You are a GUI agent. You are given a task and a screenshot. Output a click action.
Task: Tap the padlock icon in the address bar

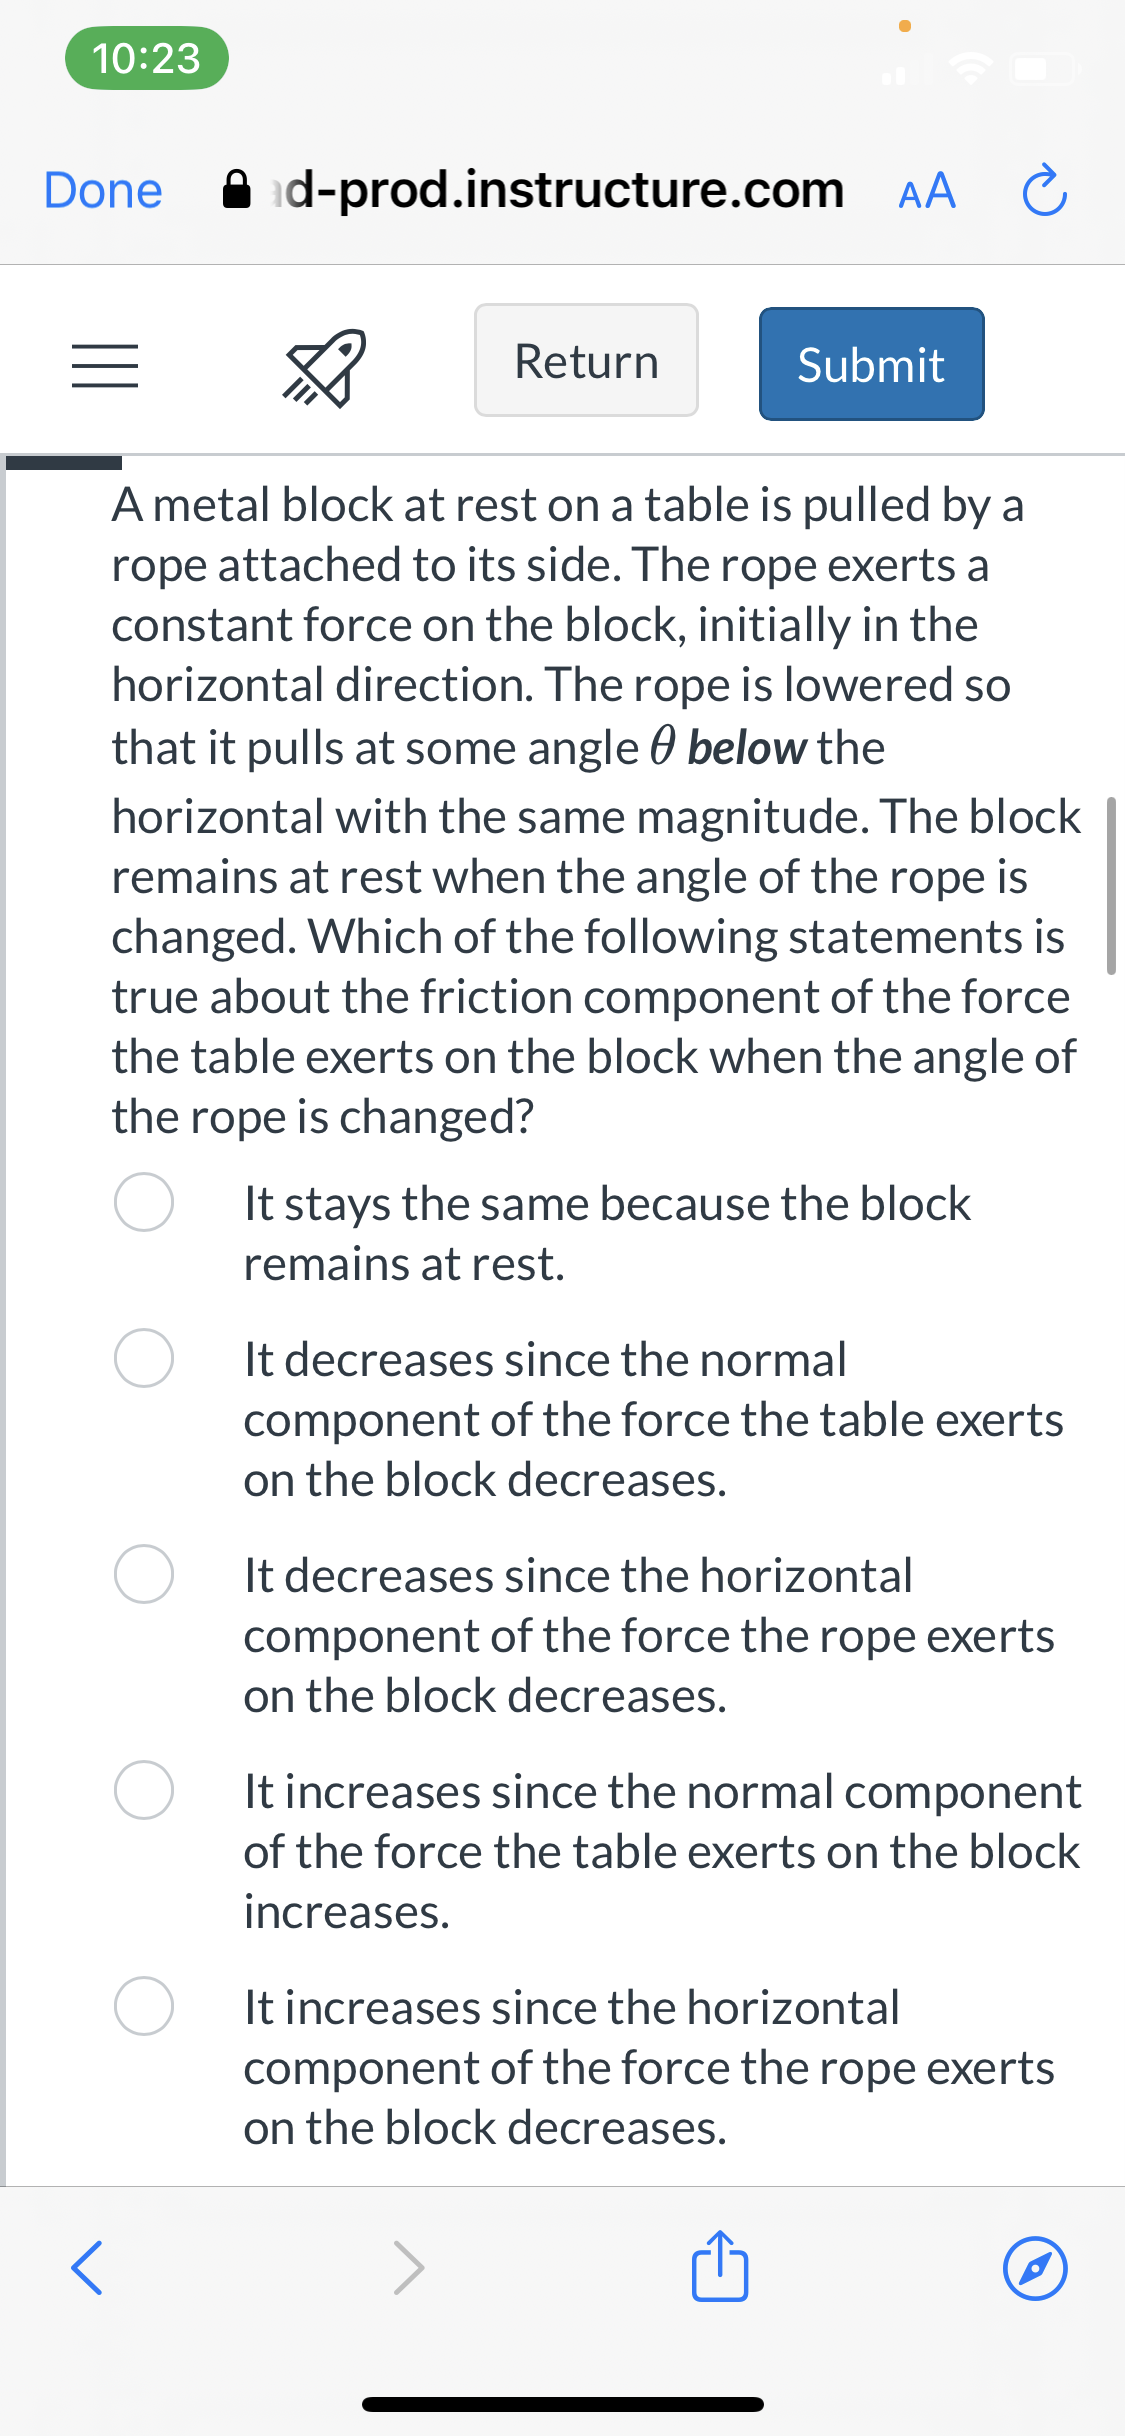point(237,188)
